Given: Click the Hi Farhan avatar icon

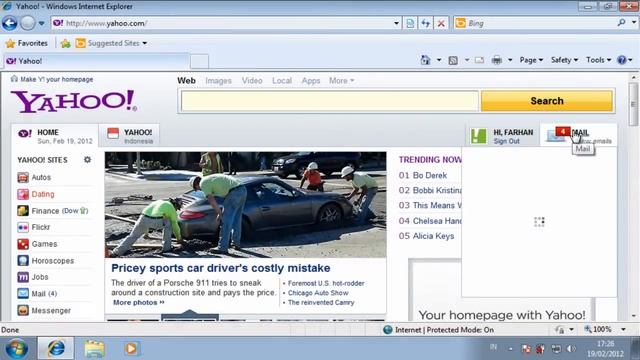Looking at the screenshot, I should [478, 136].
